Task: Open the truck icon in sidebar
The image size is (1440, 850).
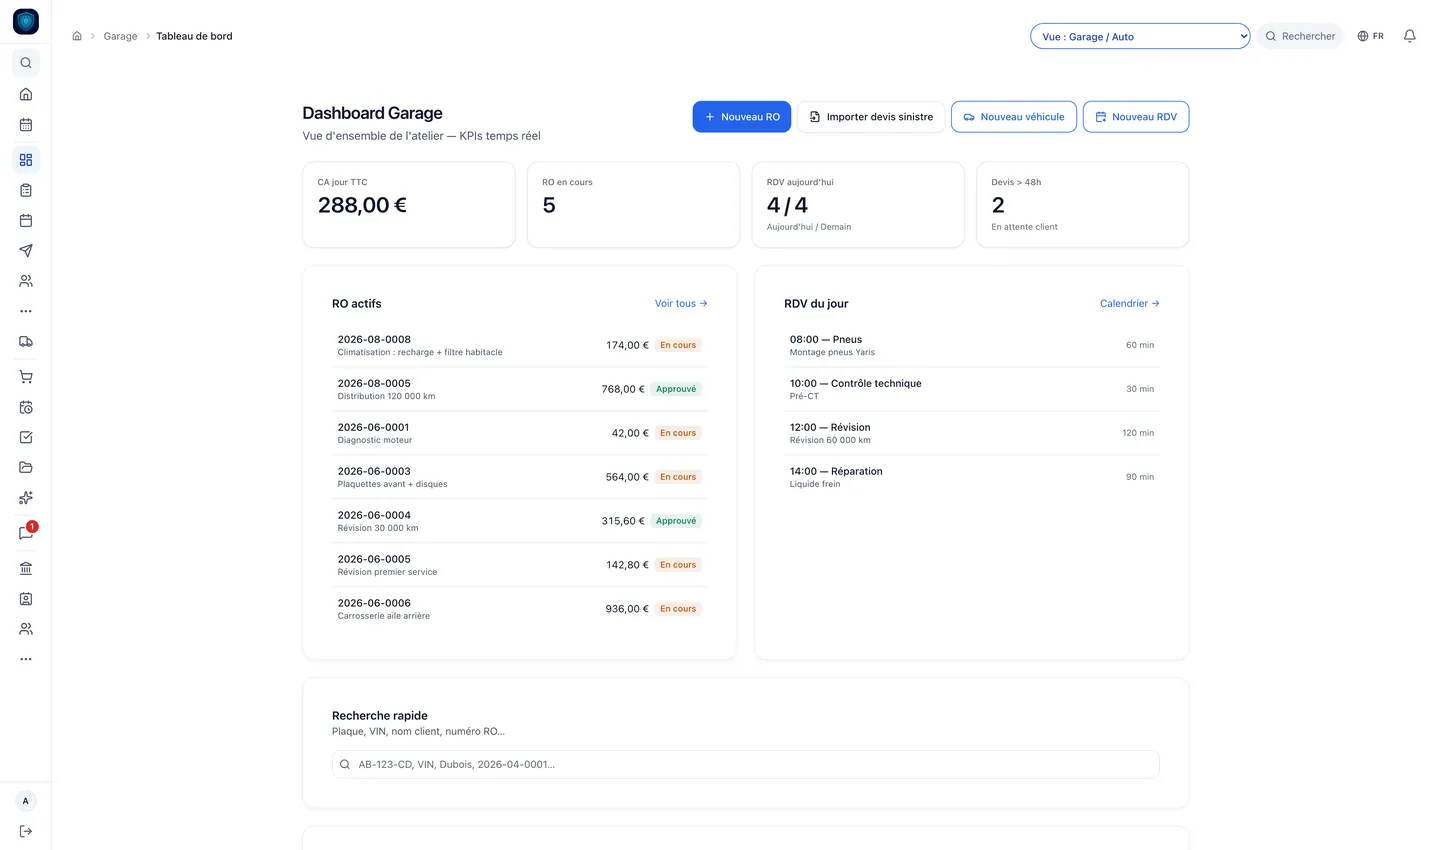Action: 26,341
